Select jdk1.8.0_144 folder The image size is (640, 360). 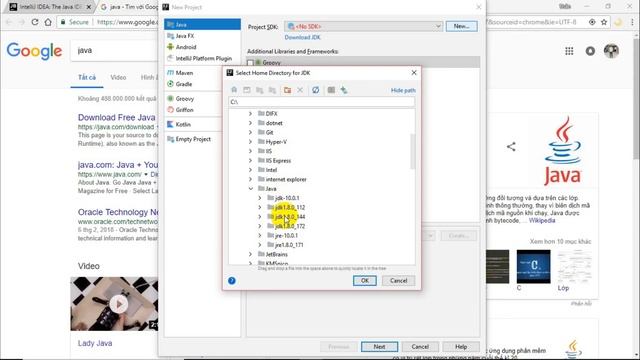tap(290, 217)
